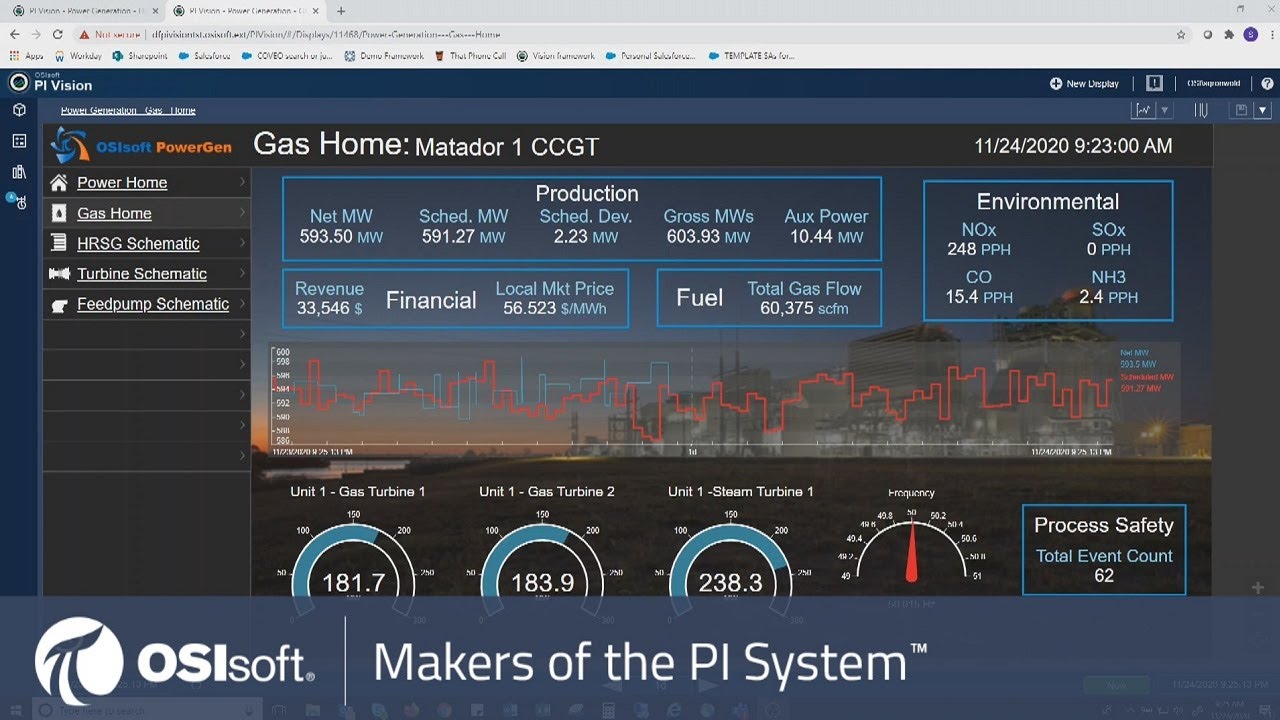Open the Apps bookmark shortcut
Screen dimensions: 1280x720
(27, 56)
